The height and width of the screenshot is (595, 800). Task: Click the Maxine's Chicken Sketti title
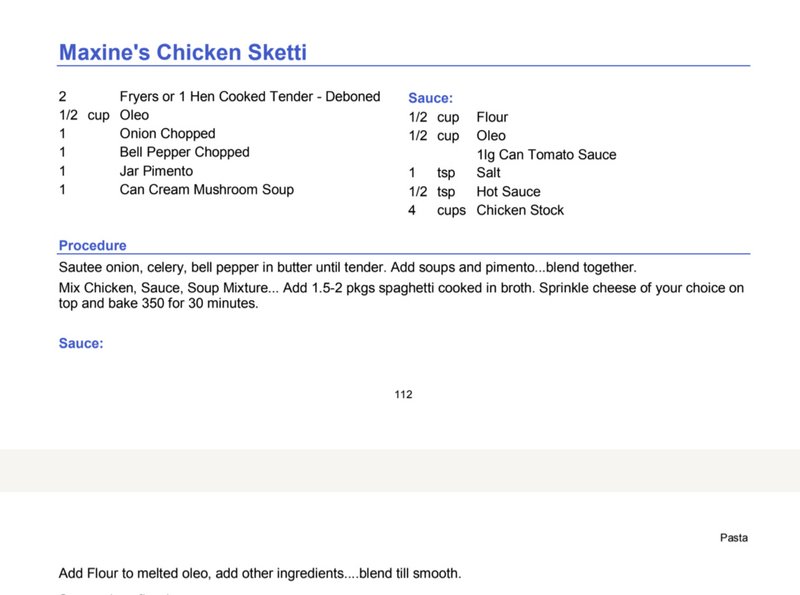click(x=183, y=53)
